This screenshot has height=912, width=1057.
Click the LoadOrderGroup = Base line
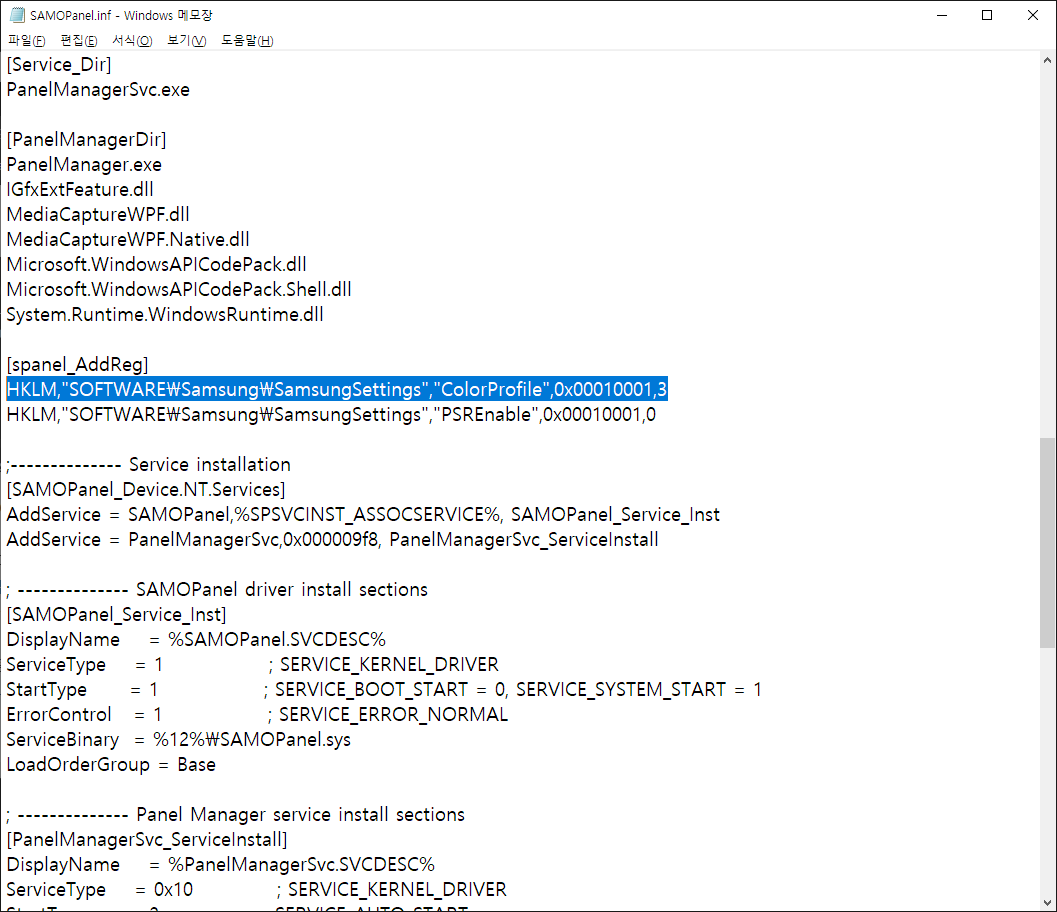[111, 764]
